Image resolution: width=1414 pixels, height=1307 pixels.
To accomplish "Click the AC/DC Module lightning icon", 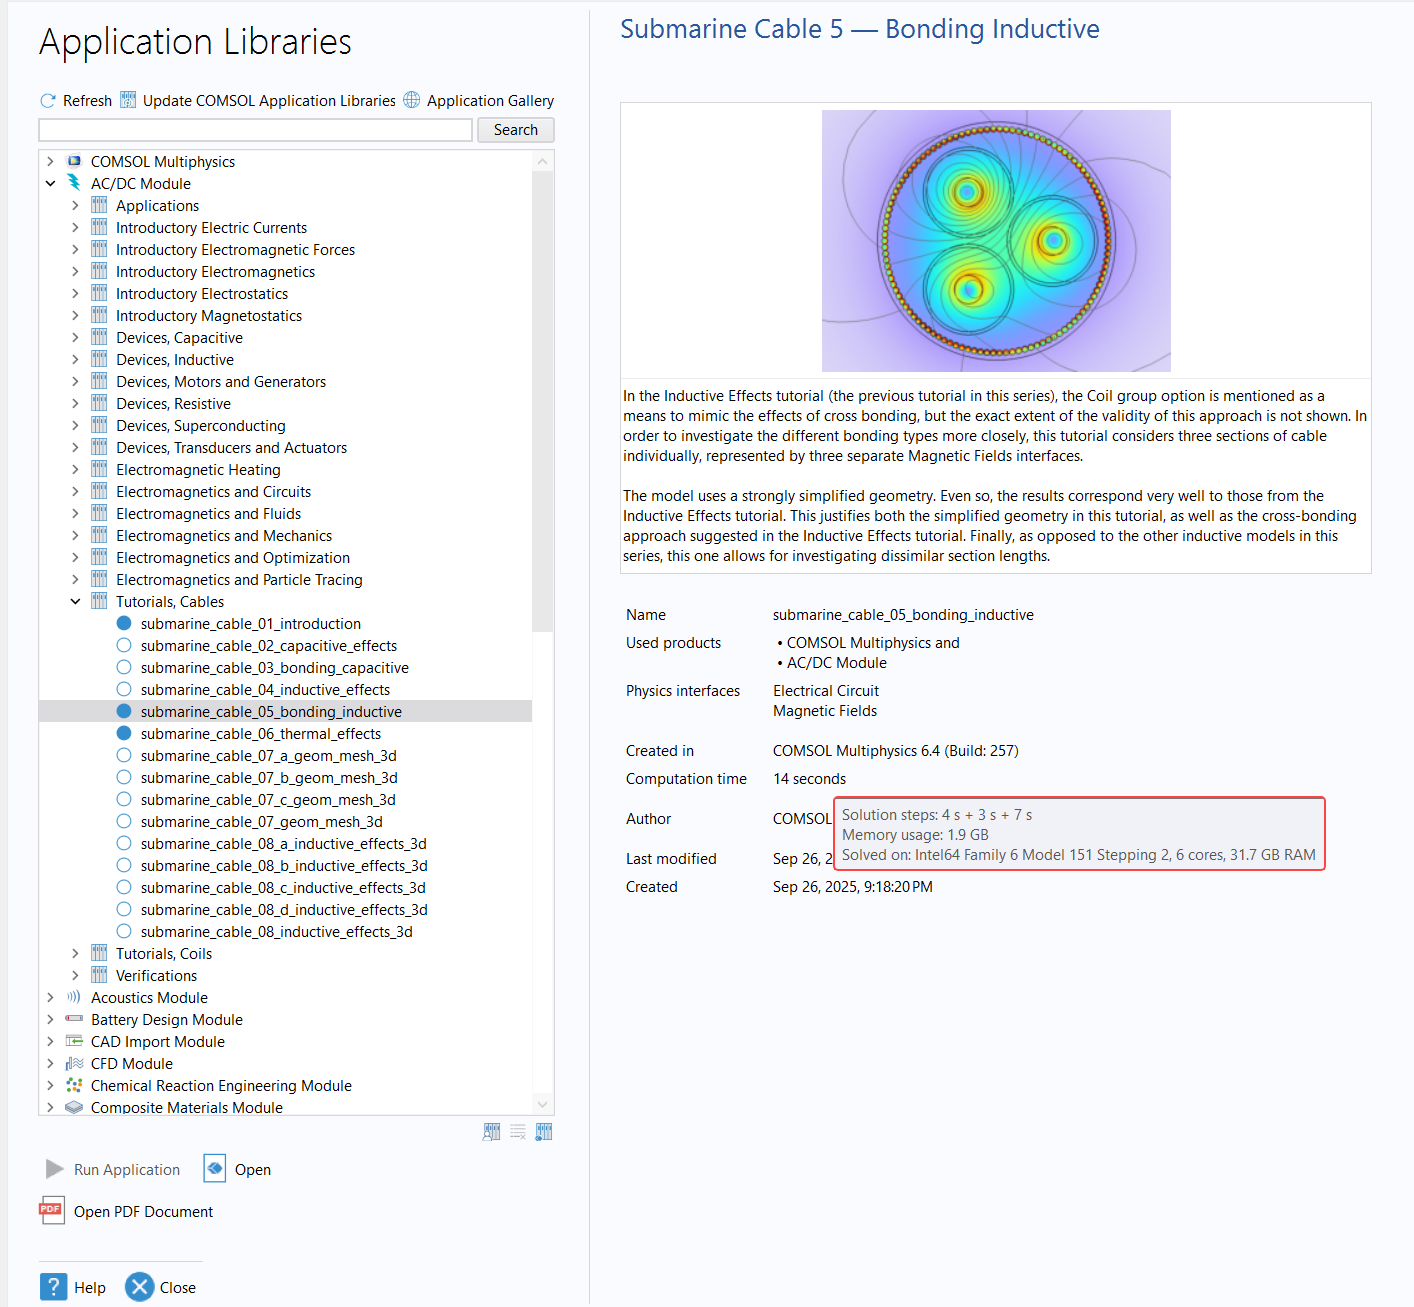I will point(74,183).
